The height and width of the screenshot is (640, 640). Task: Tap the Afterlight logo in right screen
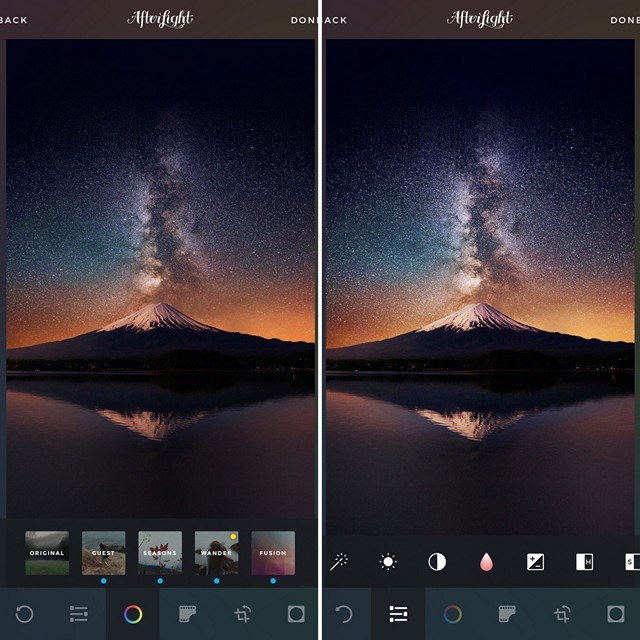coord(480,19)
